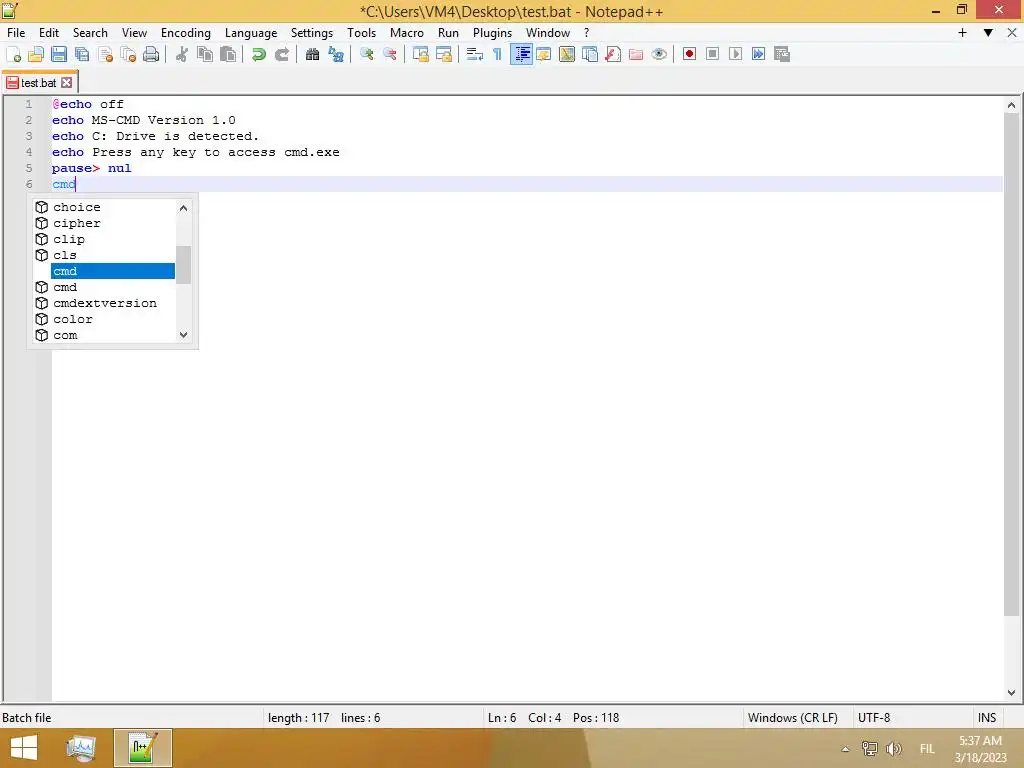Open the UTF-8 encoding status field
The width and height of the screenshot is (1024, 768).
point(874,717)
